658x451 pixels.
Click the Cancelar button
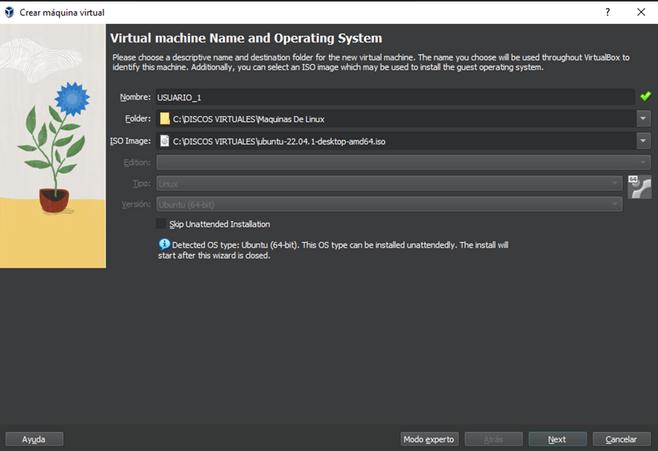[621, 439]
